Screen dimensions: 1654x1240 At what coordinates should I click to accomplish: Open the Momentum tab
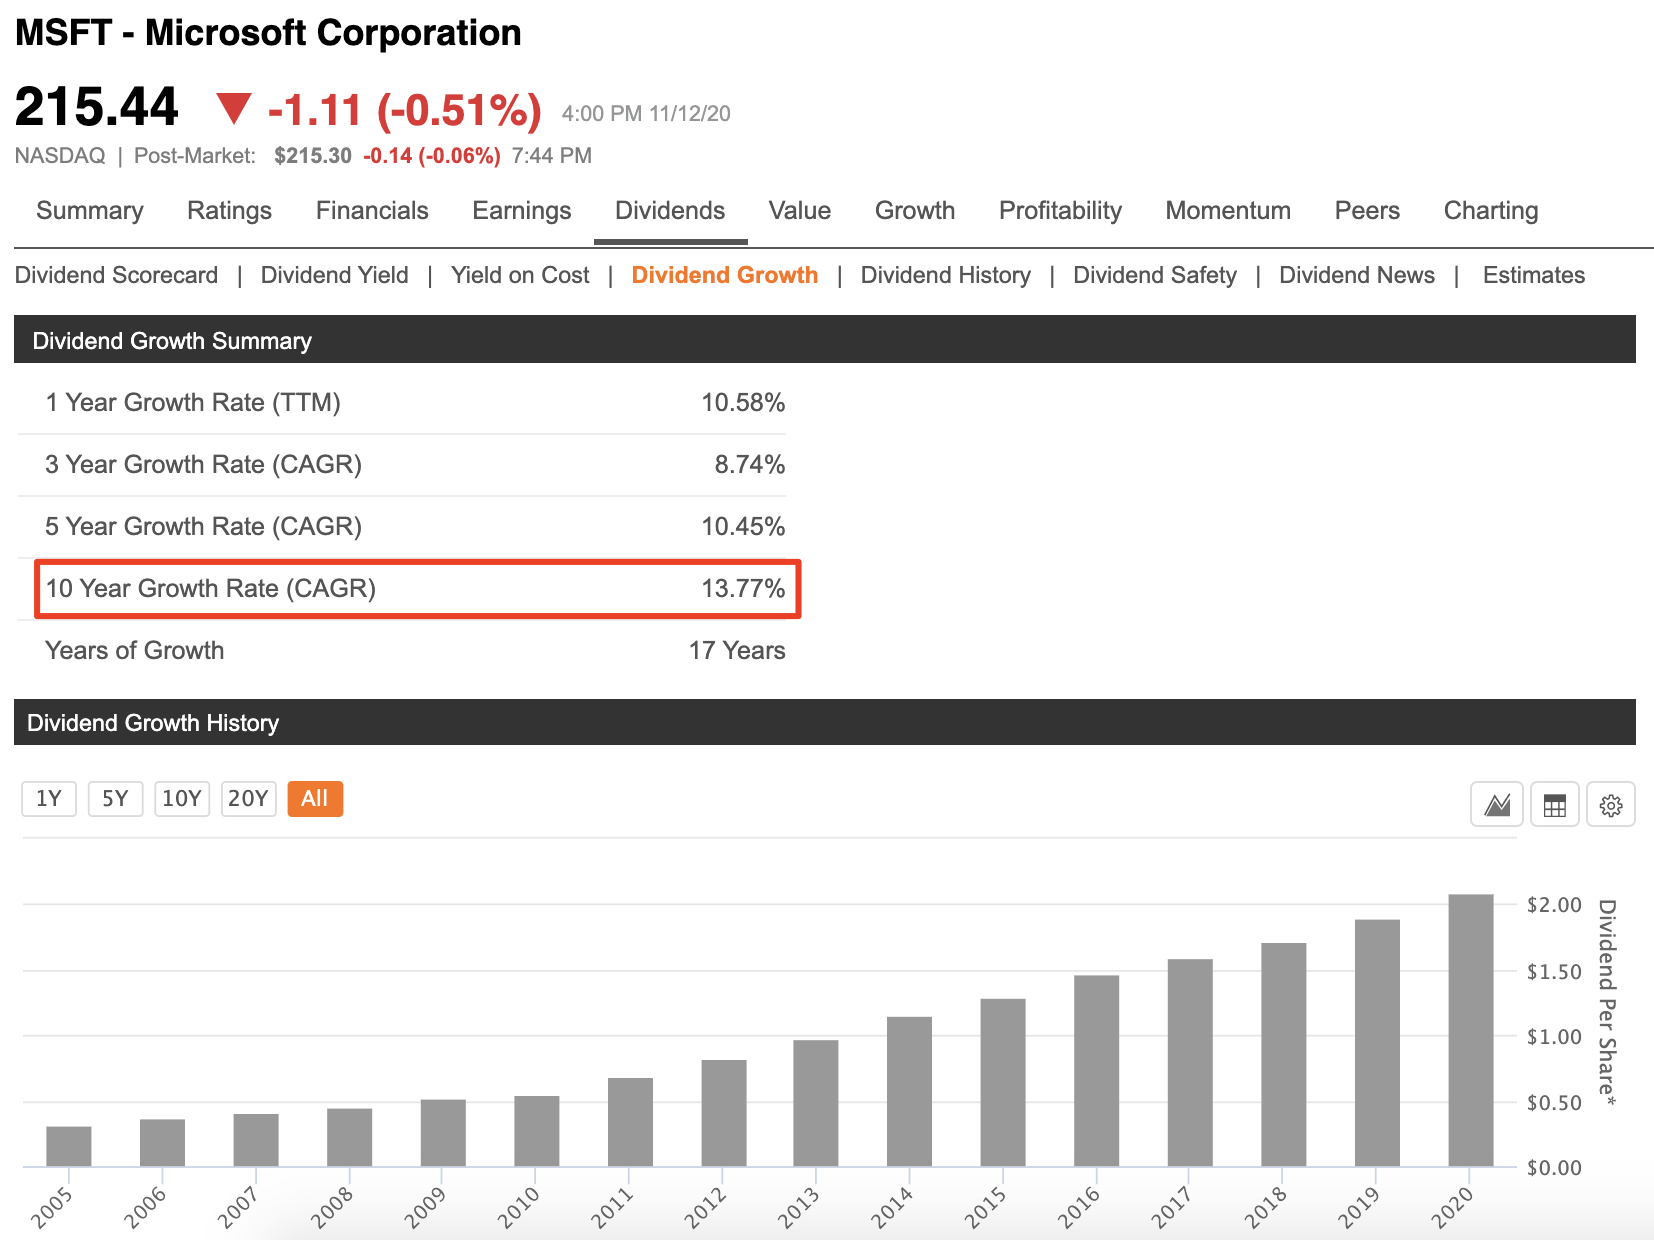(1228, 210)
